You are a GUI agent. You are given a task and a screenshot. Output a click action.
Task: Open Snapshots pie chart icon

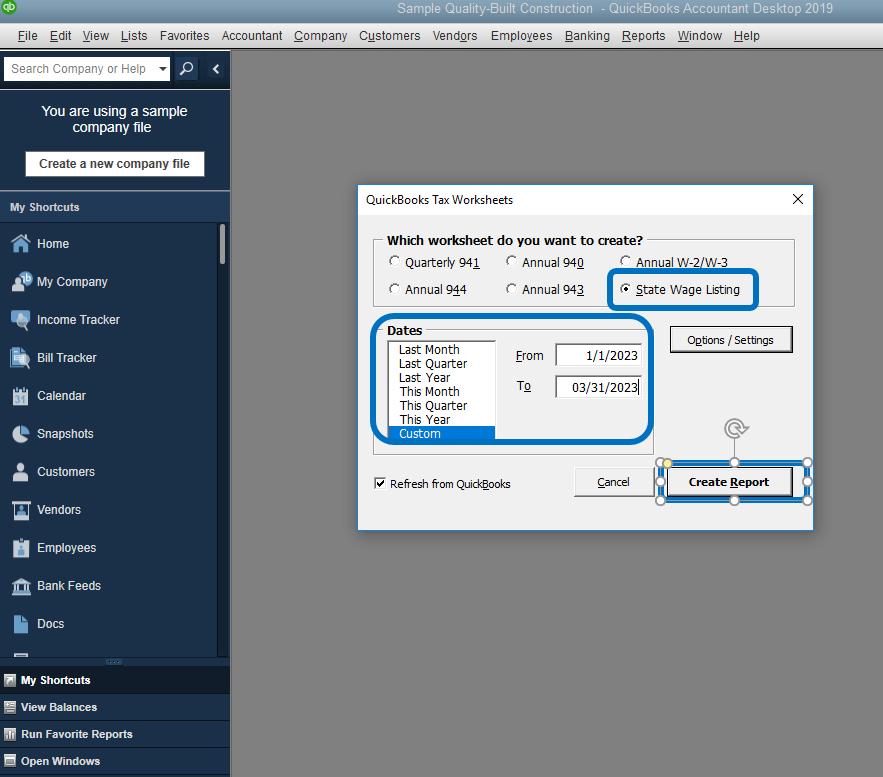(x=21, y=434)
